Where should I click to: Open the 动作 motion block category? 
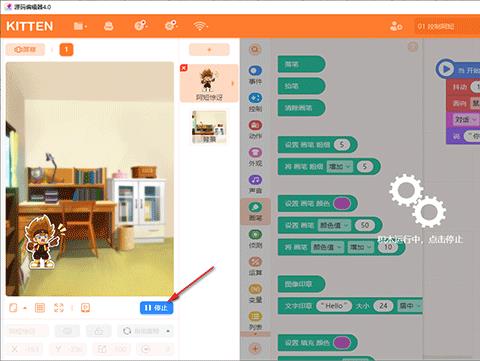coord(255,130)
